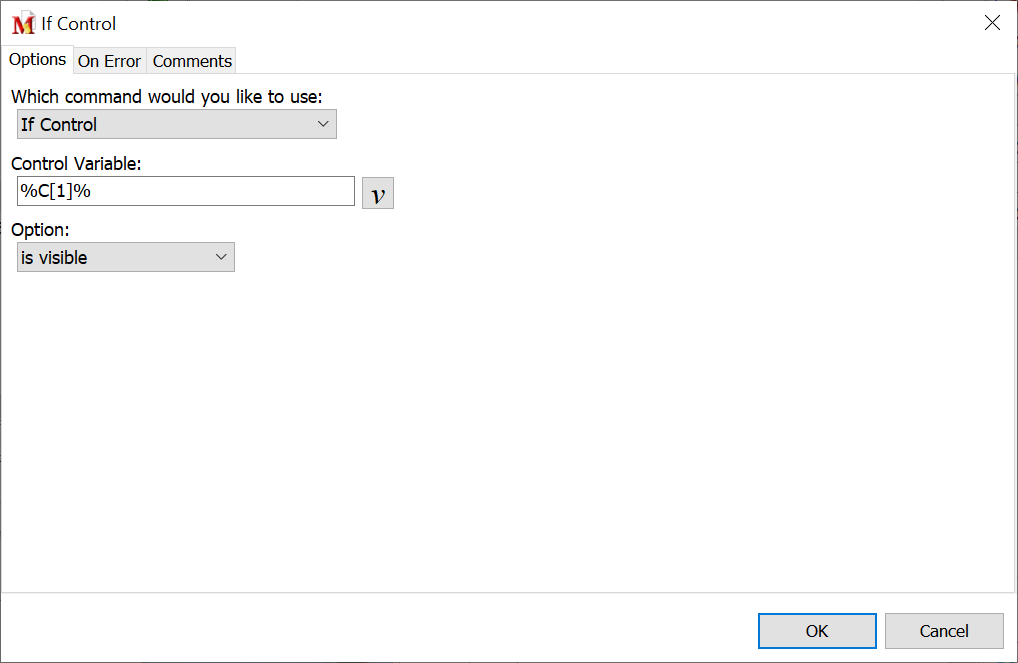Viewport: 1018px width, 663px height.
Task: Switch to the Options tab
Action: pyautogui.click(x=37, y=60)
